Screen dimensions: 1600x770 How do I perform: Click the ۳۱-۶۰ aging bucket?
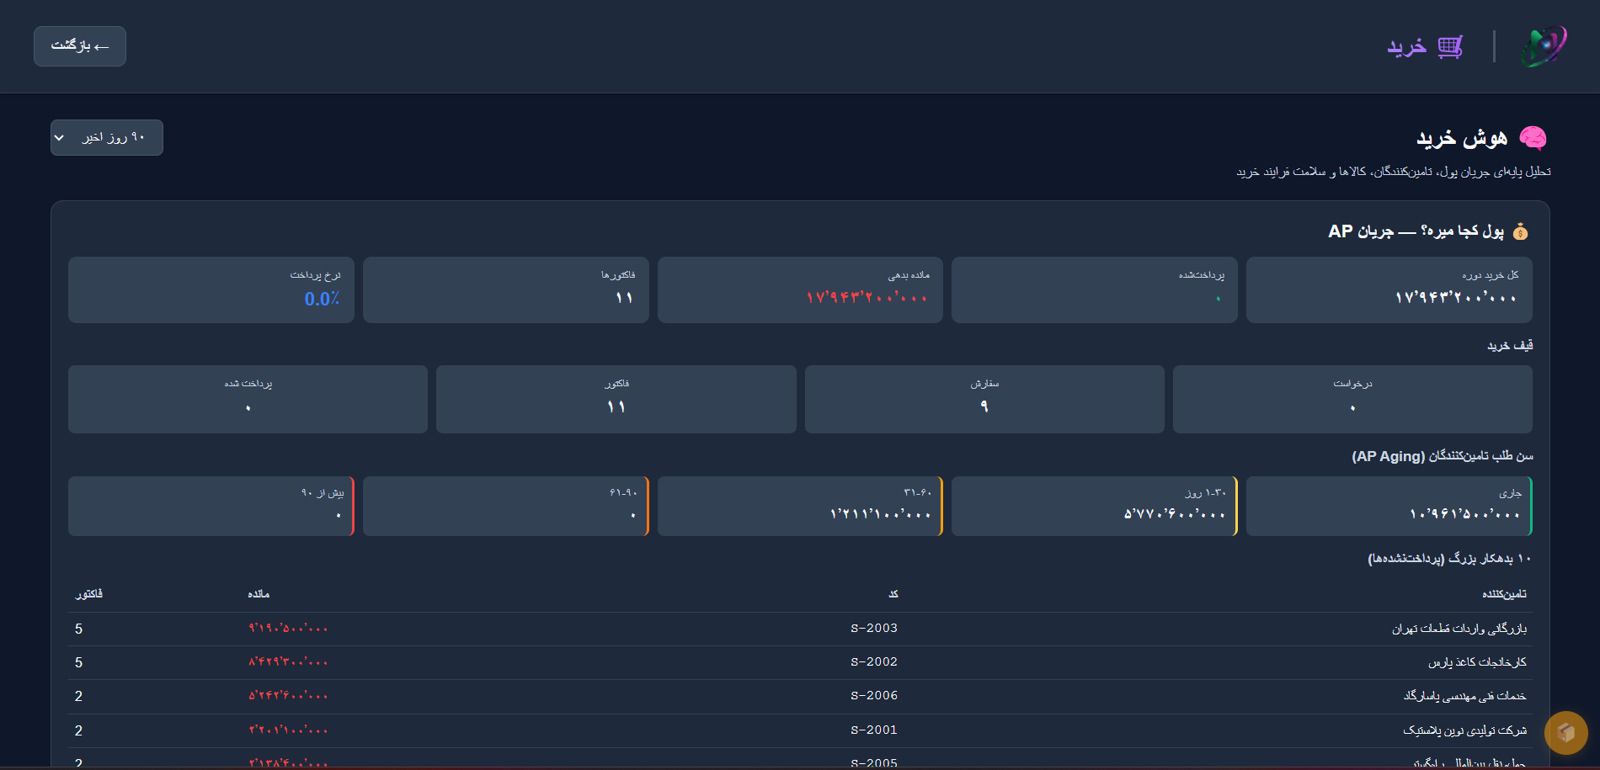point(800,506)
